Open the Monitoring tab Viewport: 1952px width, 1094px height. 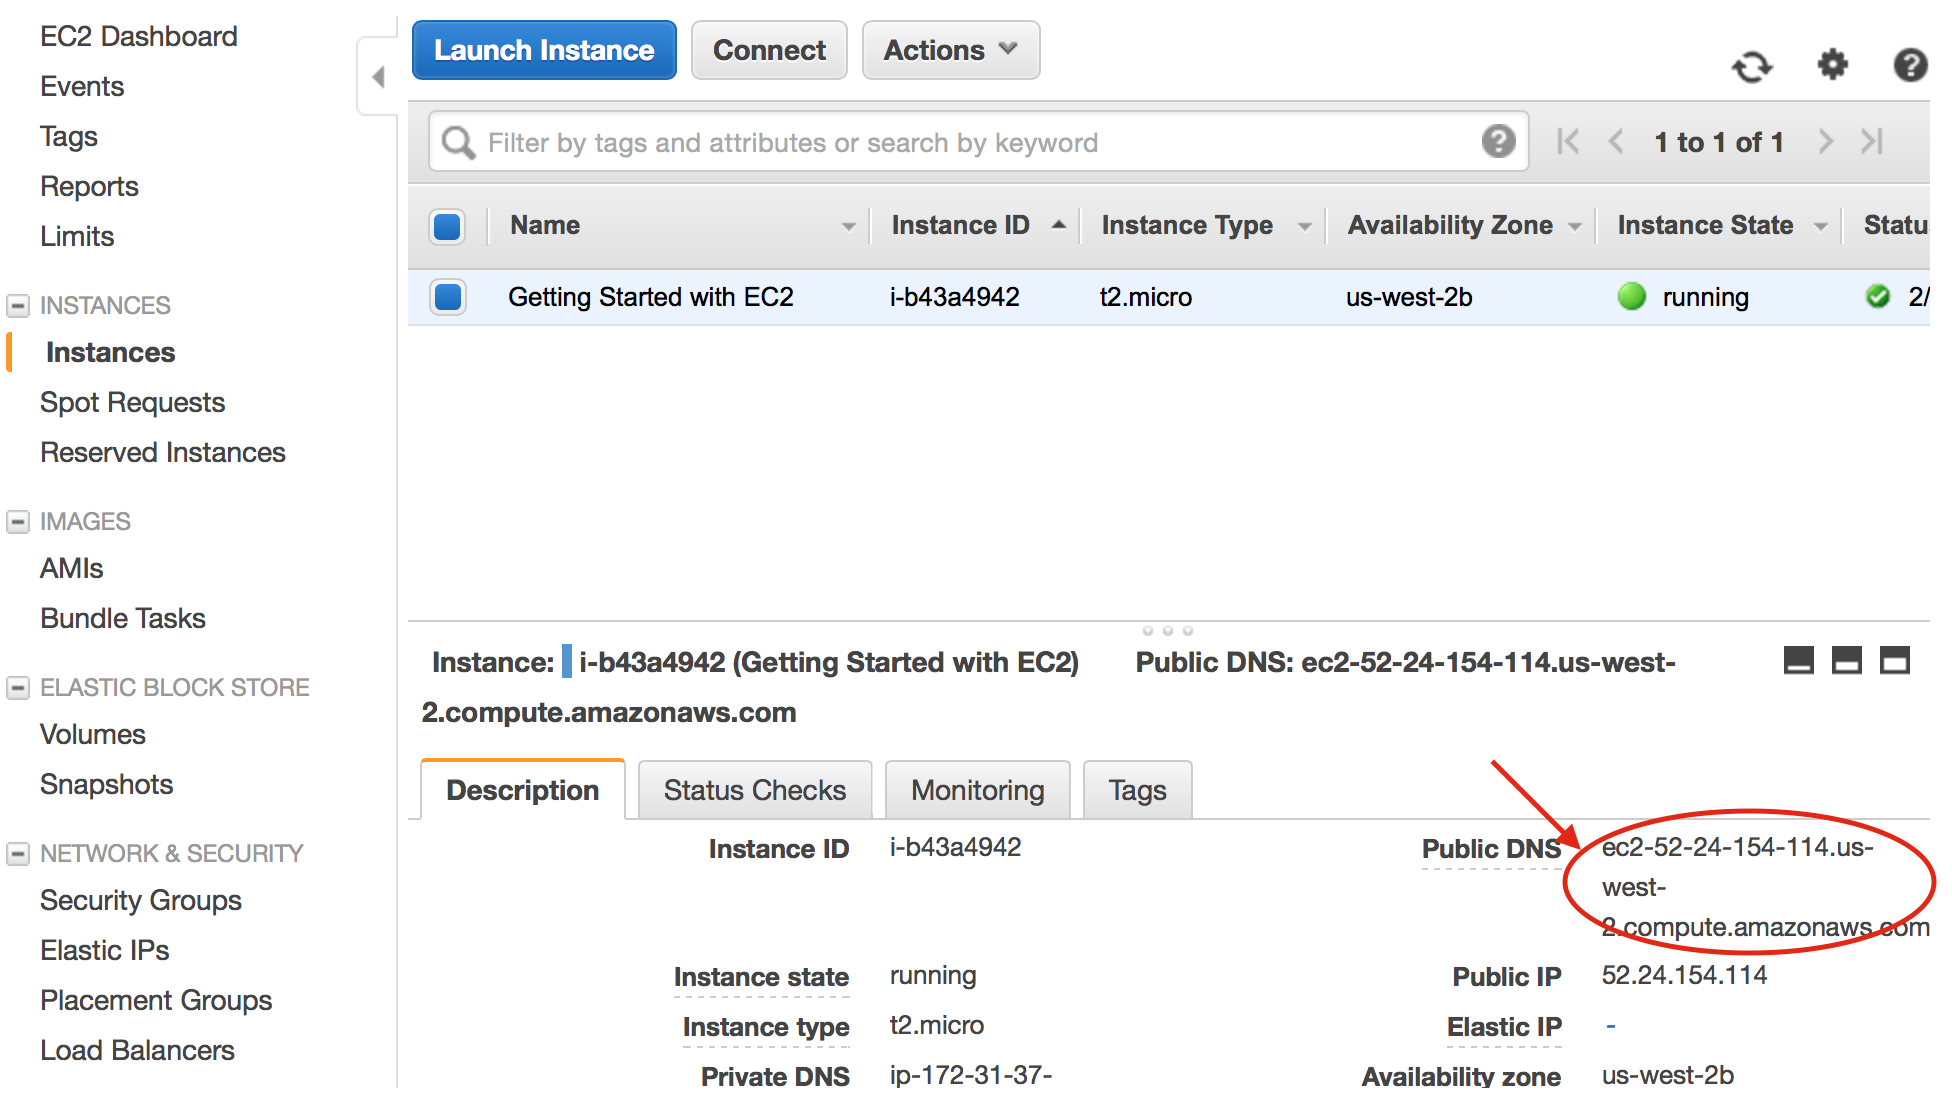977,790
